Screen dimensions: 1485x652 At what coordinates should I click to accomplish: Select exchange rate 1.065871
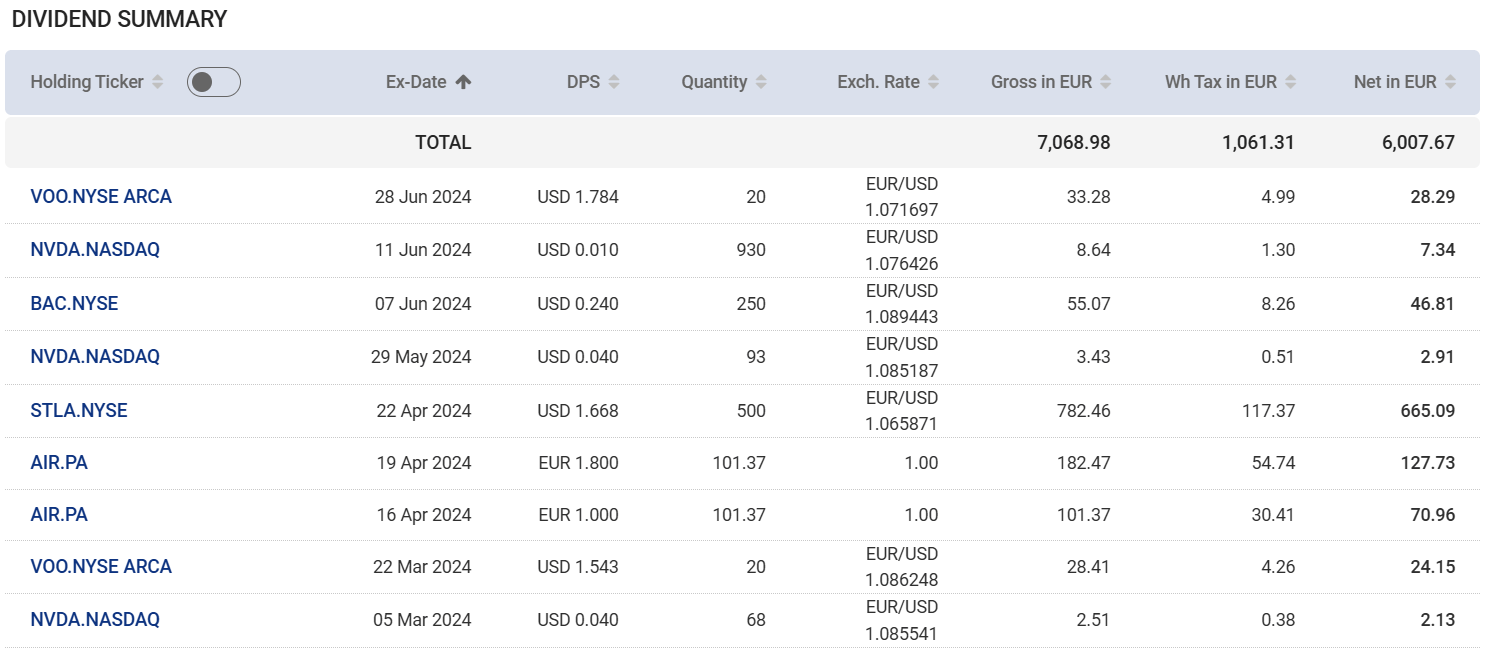[902, 424]
